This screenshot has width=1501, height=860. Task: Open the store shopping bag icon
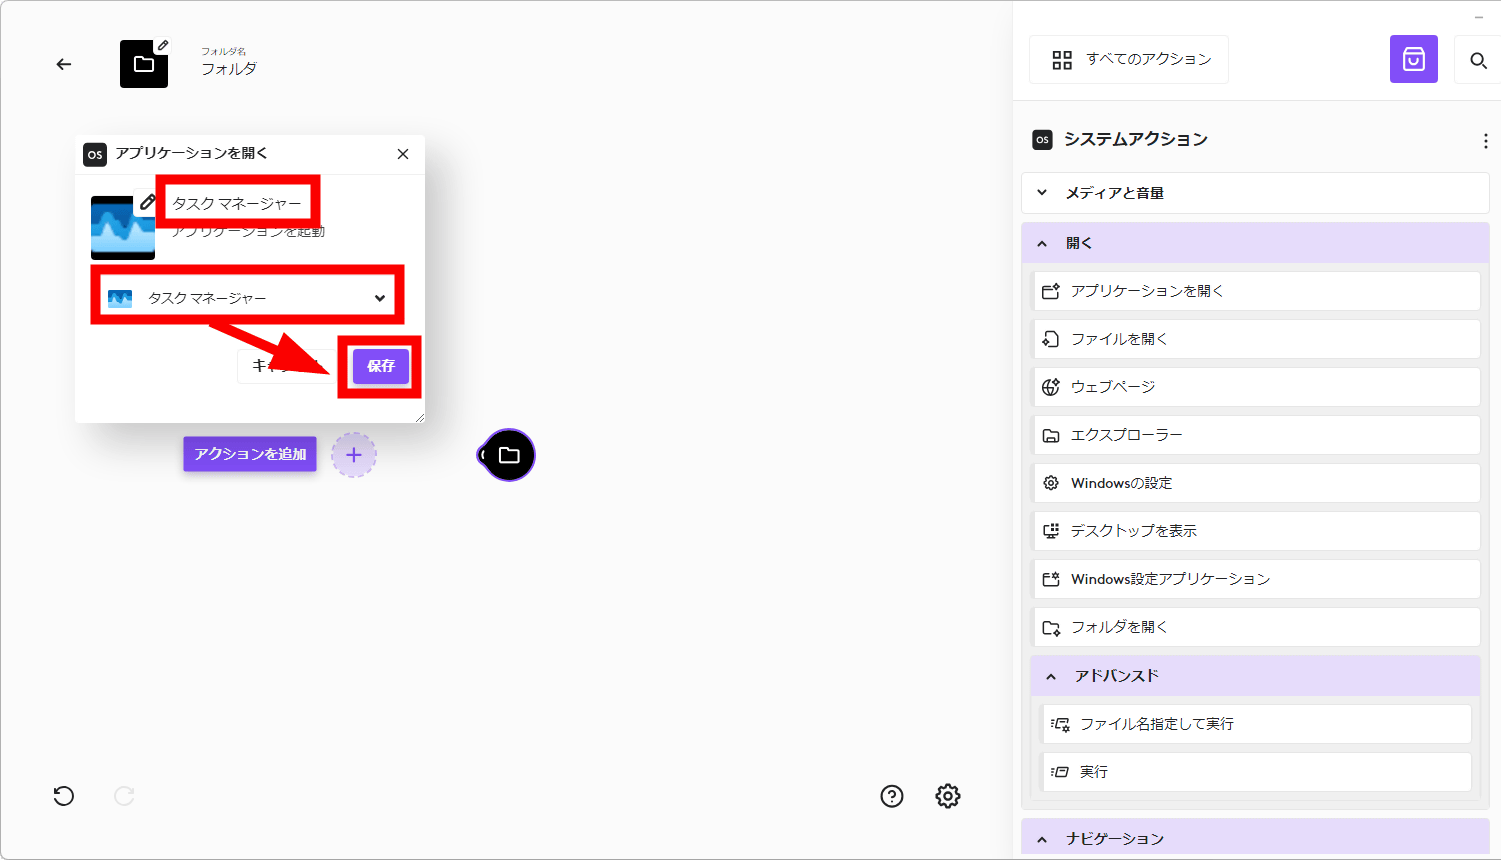pyautogui.click(x=1413, y=60)
